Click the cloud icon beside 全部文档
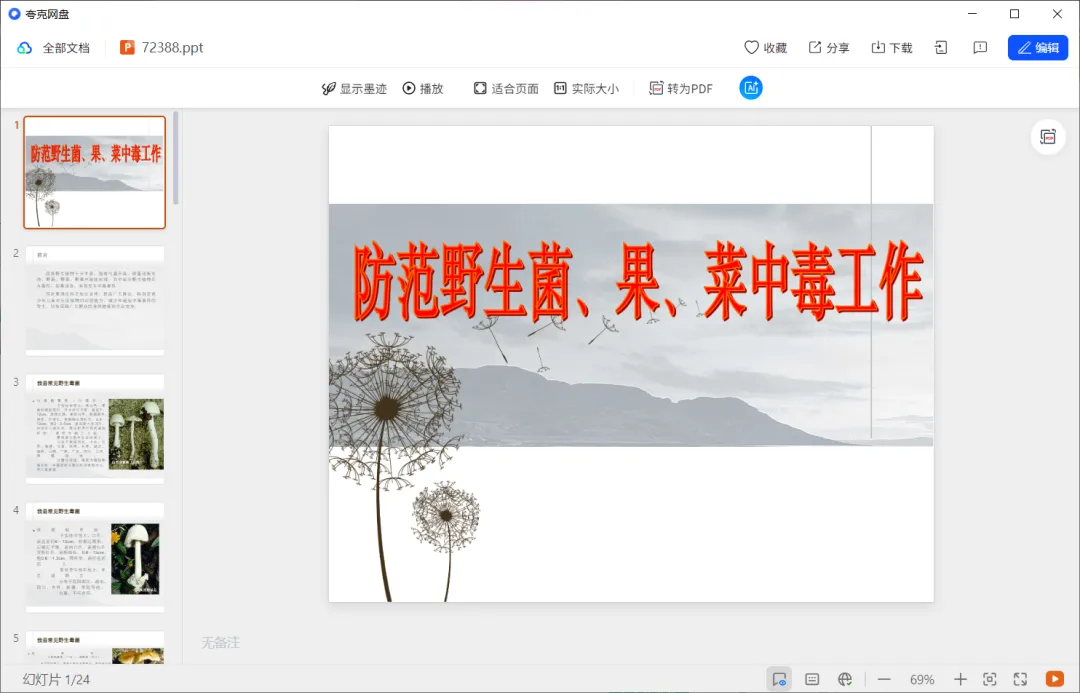The image size is (1080, 693). [x=25, y=48]
